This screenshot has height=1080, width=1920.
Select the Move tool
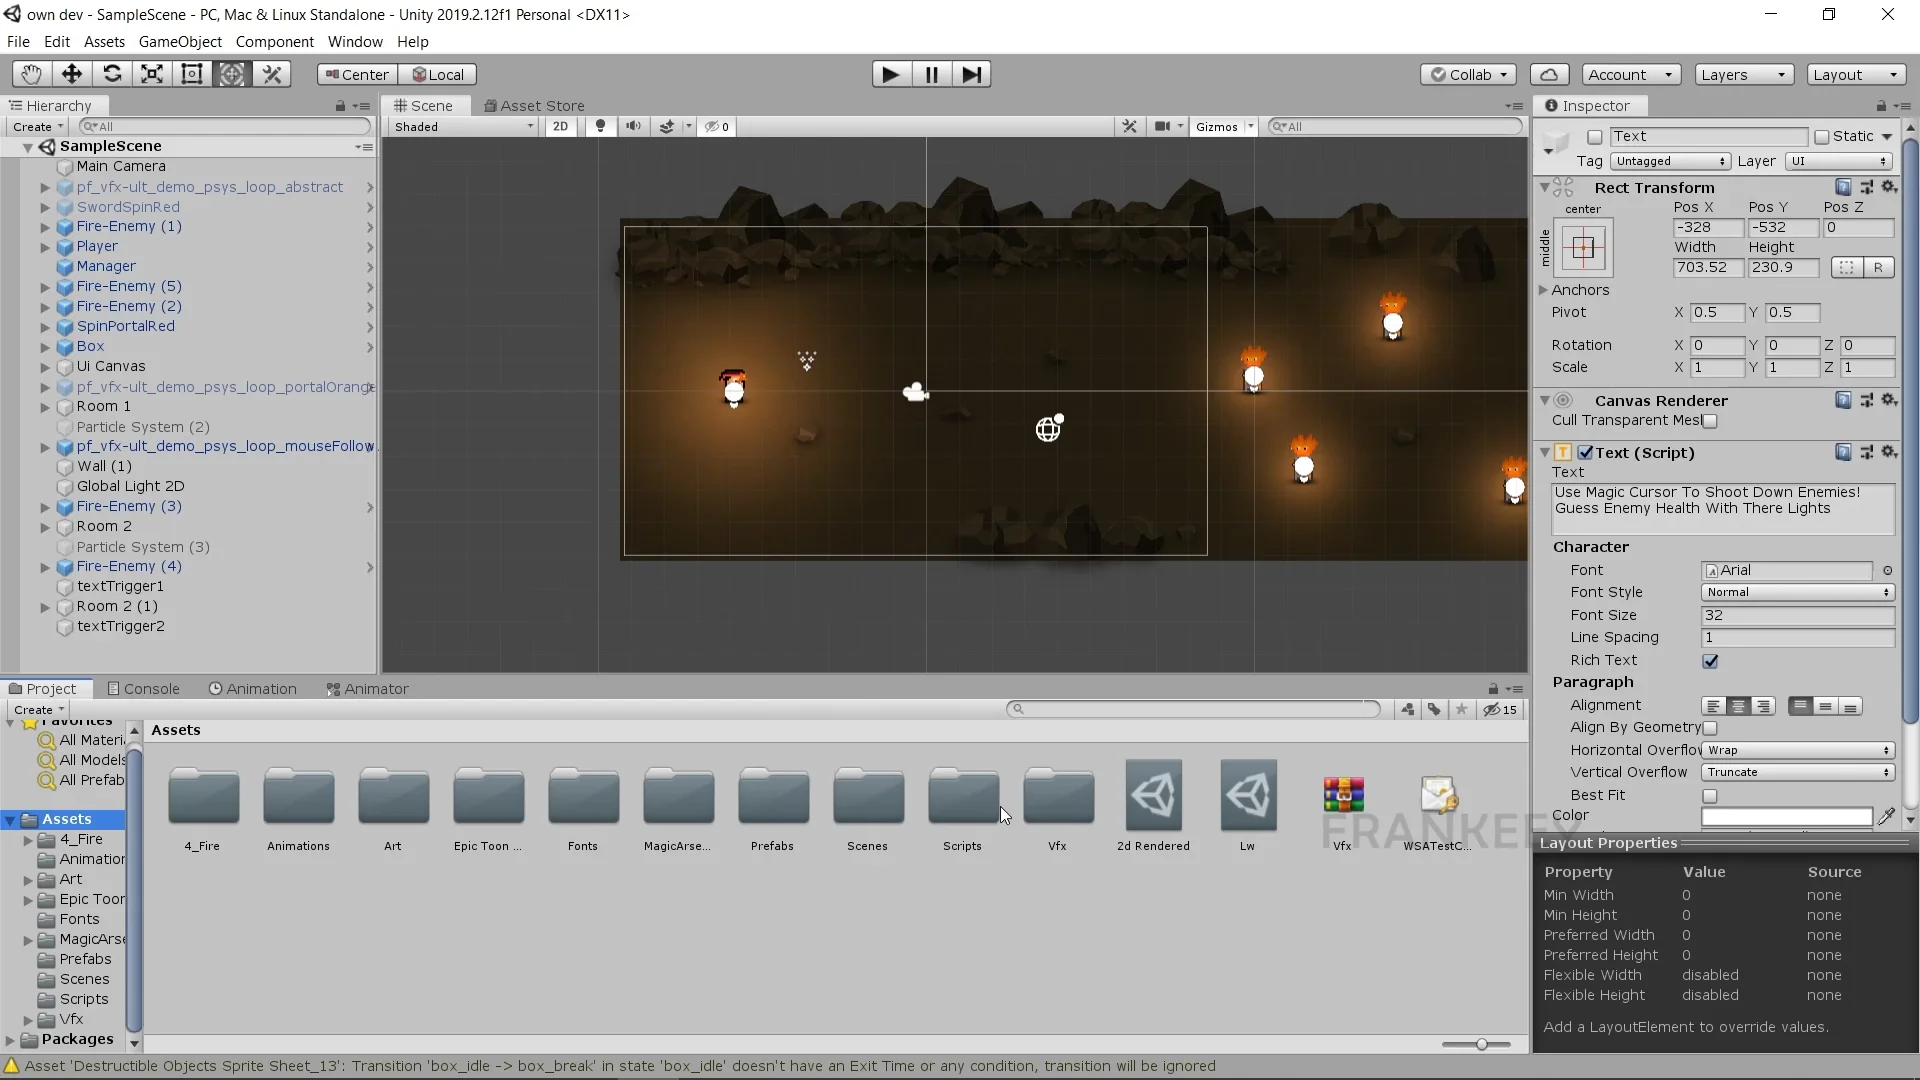pos(72,74)
